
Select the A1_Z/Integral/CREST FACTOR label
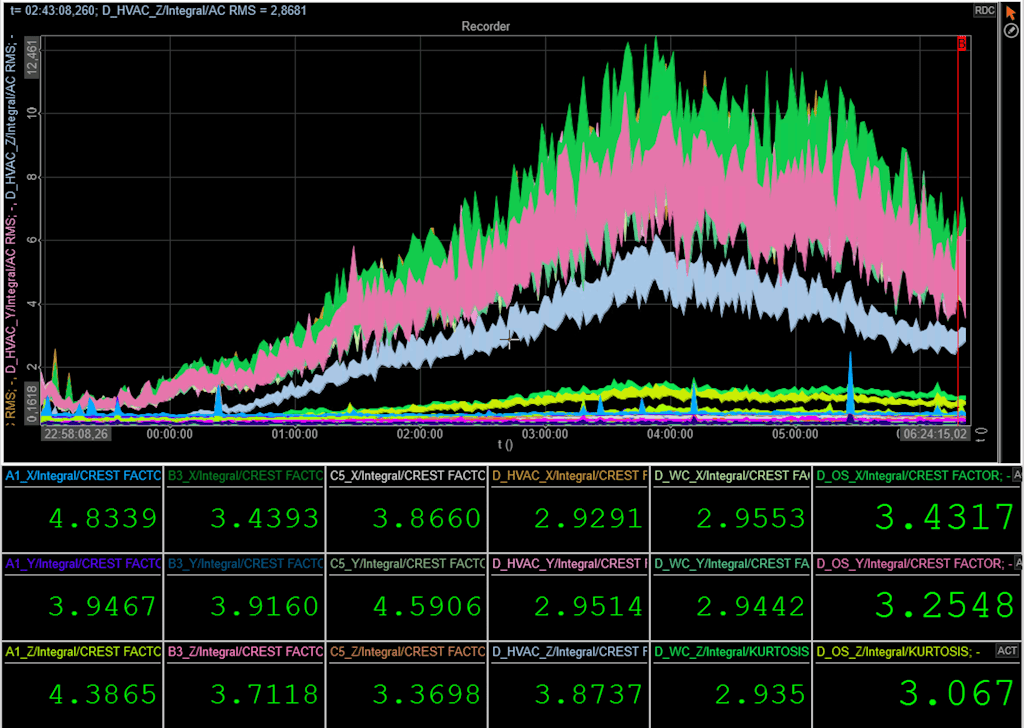(83, 652)
